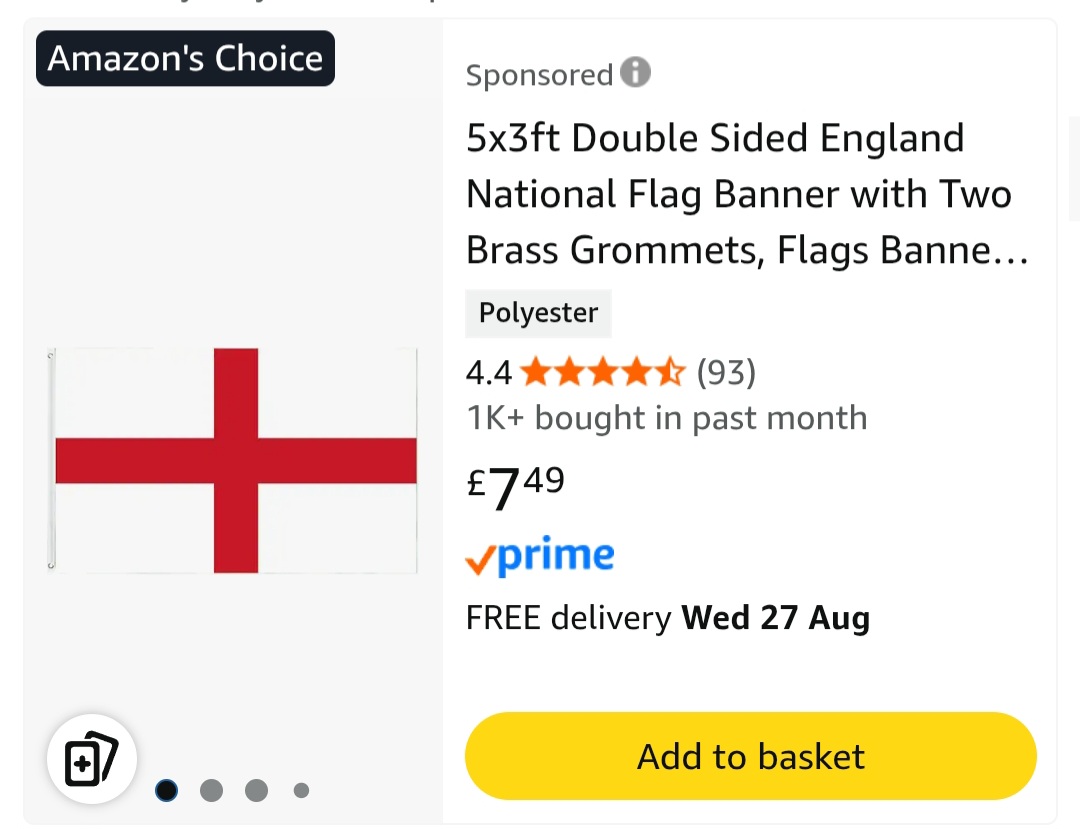This screenshot has width=1080, height=829.
Task: Click the Polyester material tag
Action: pos(538,313)
